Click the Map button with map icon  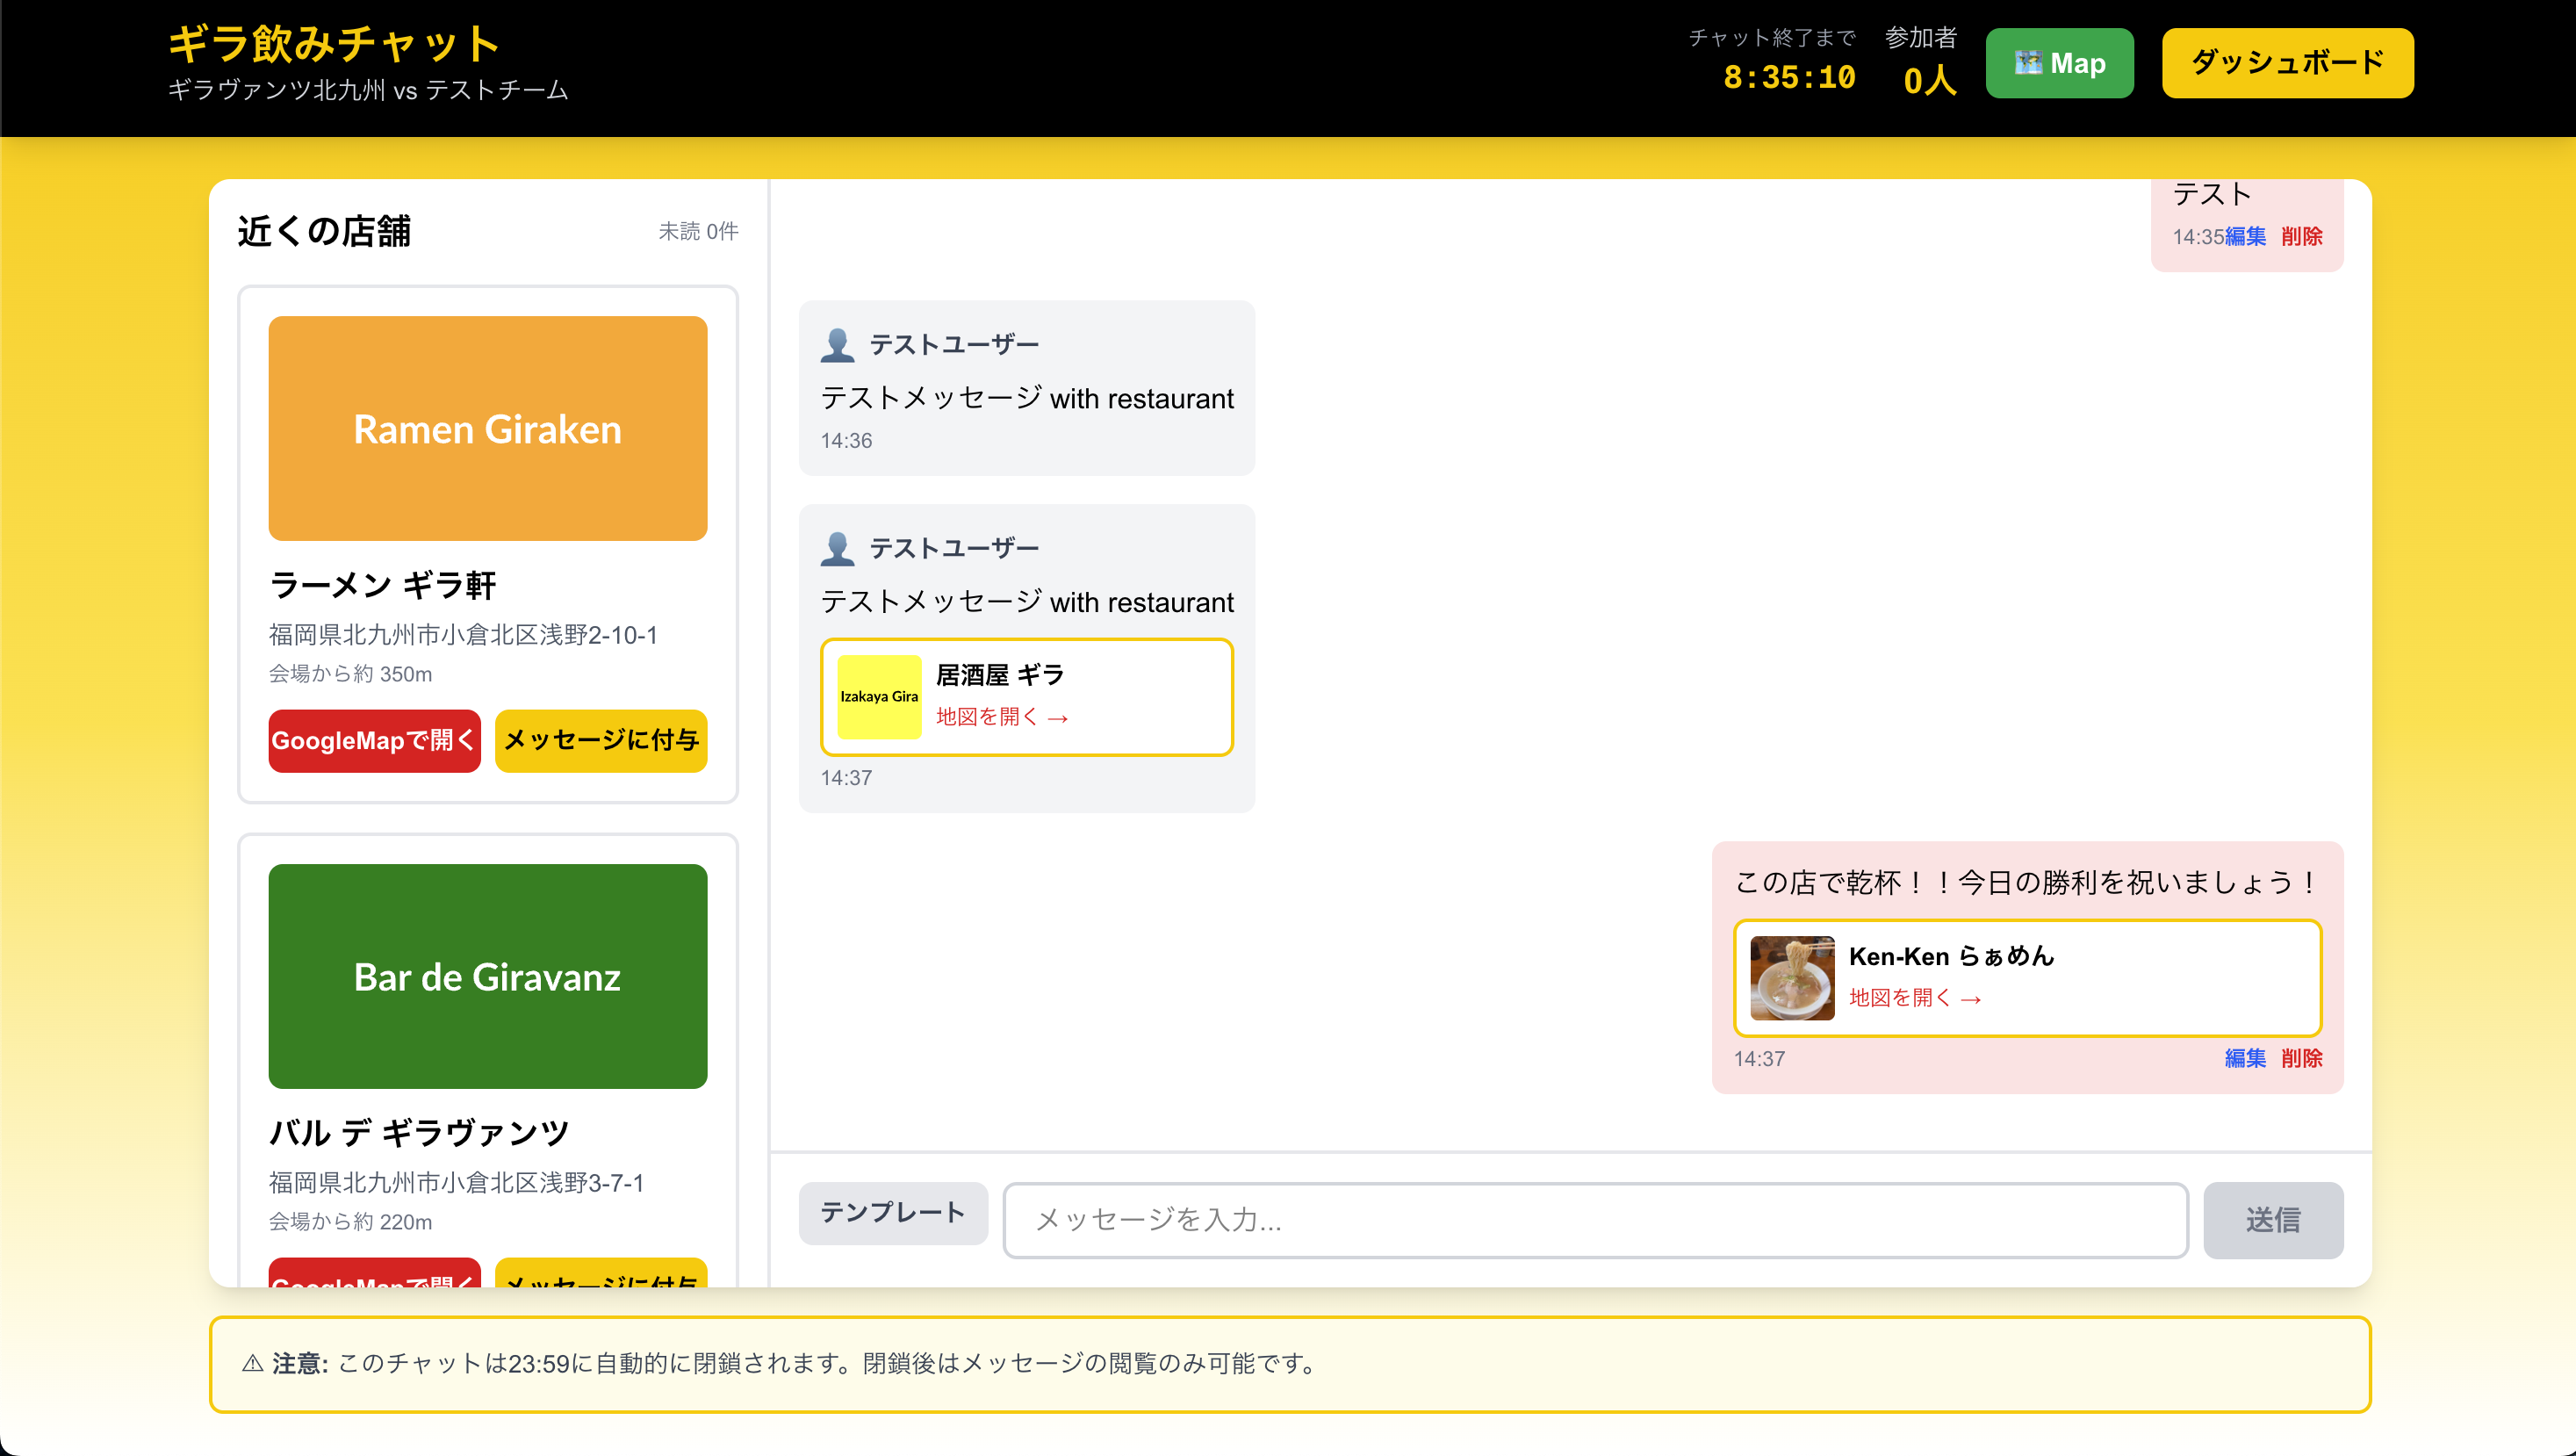(2058, 63)
